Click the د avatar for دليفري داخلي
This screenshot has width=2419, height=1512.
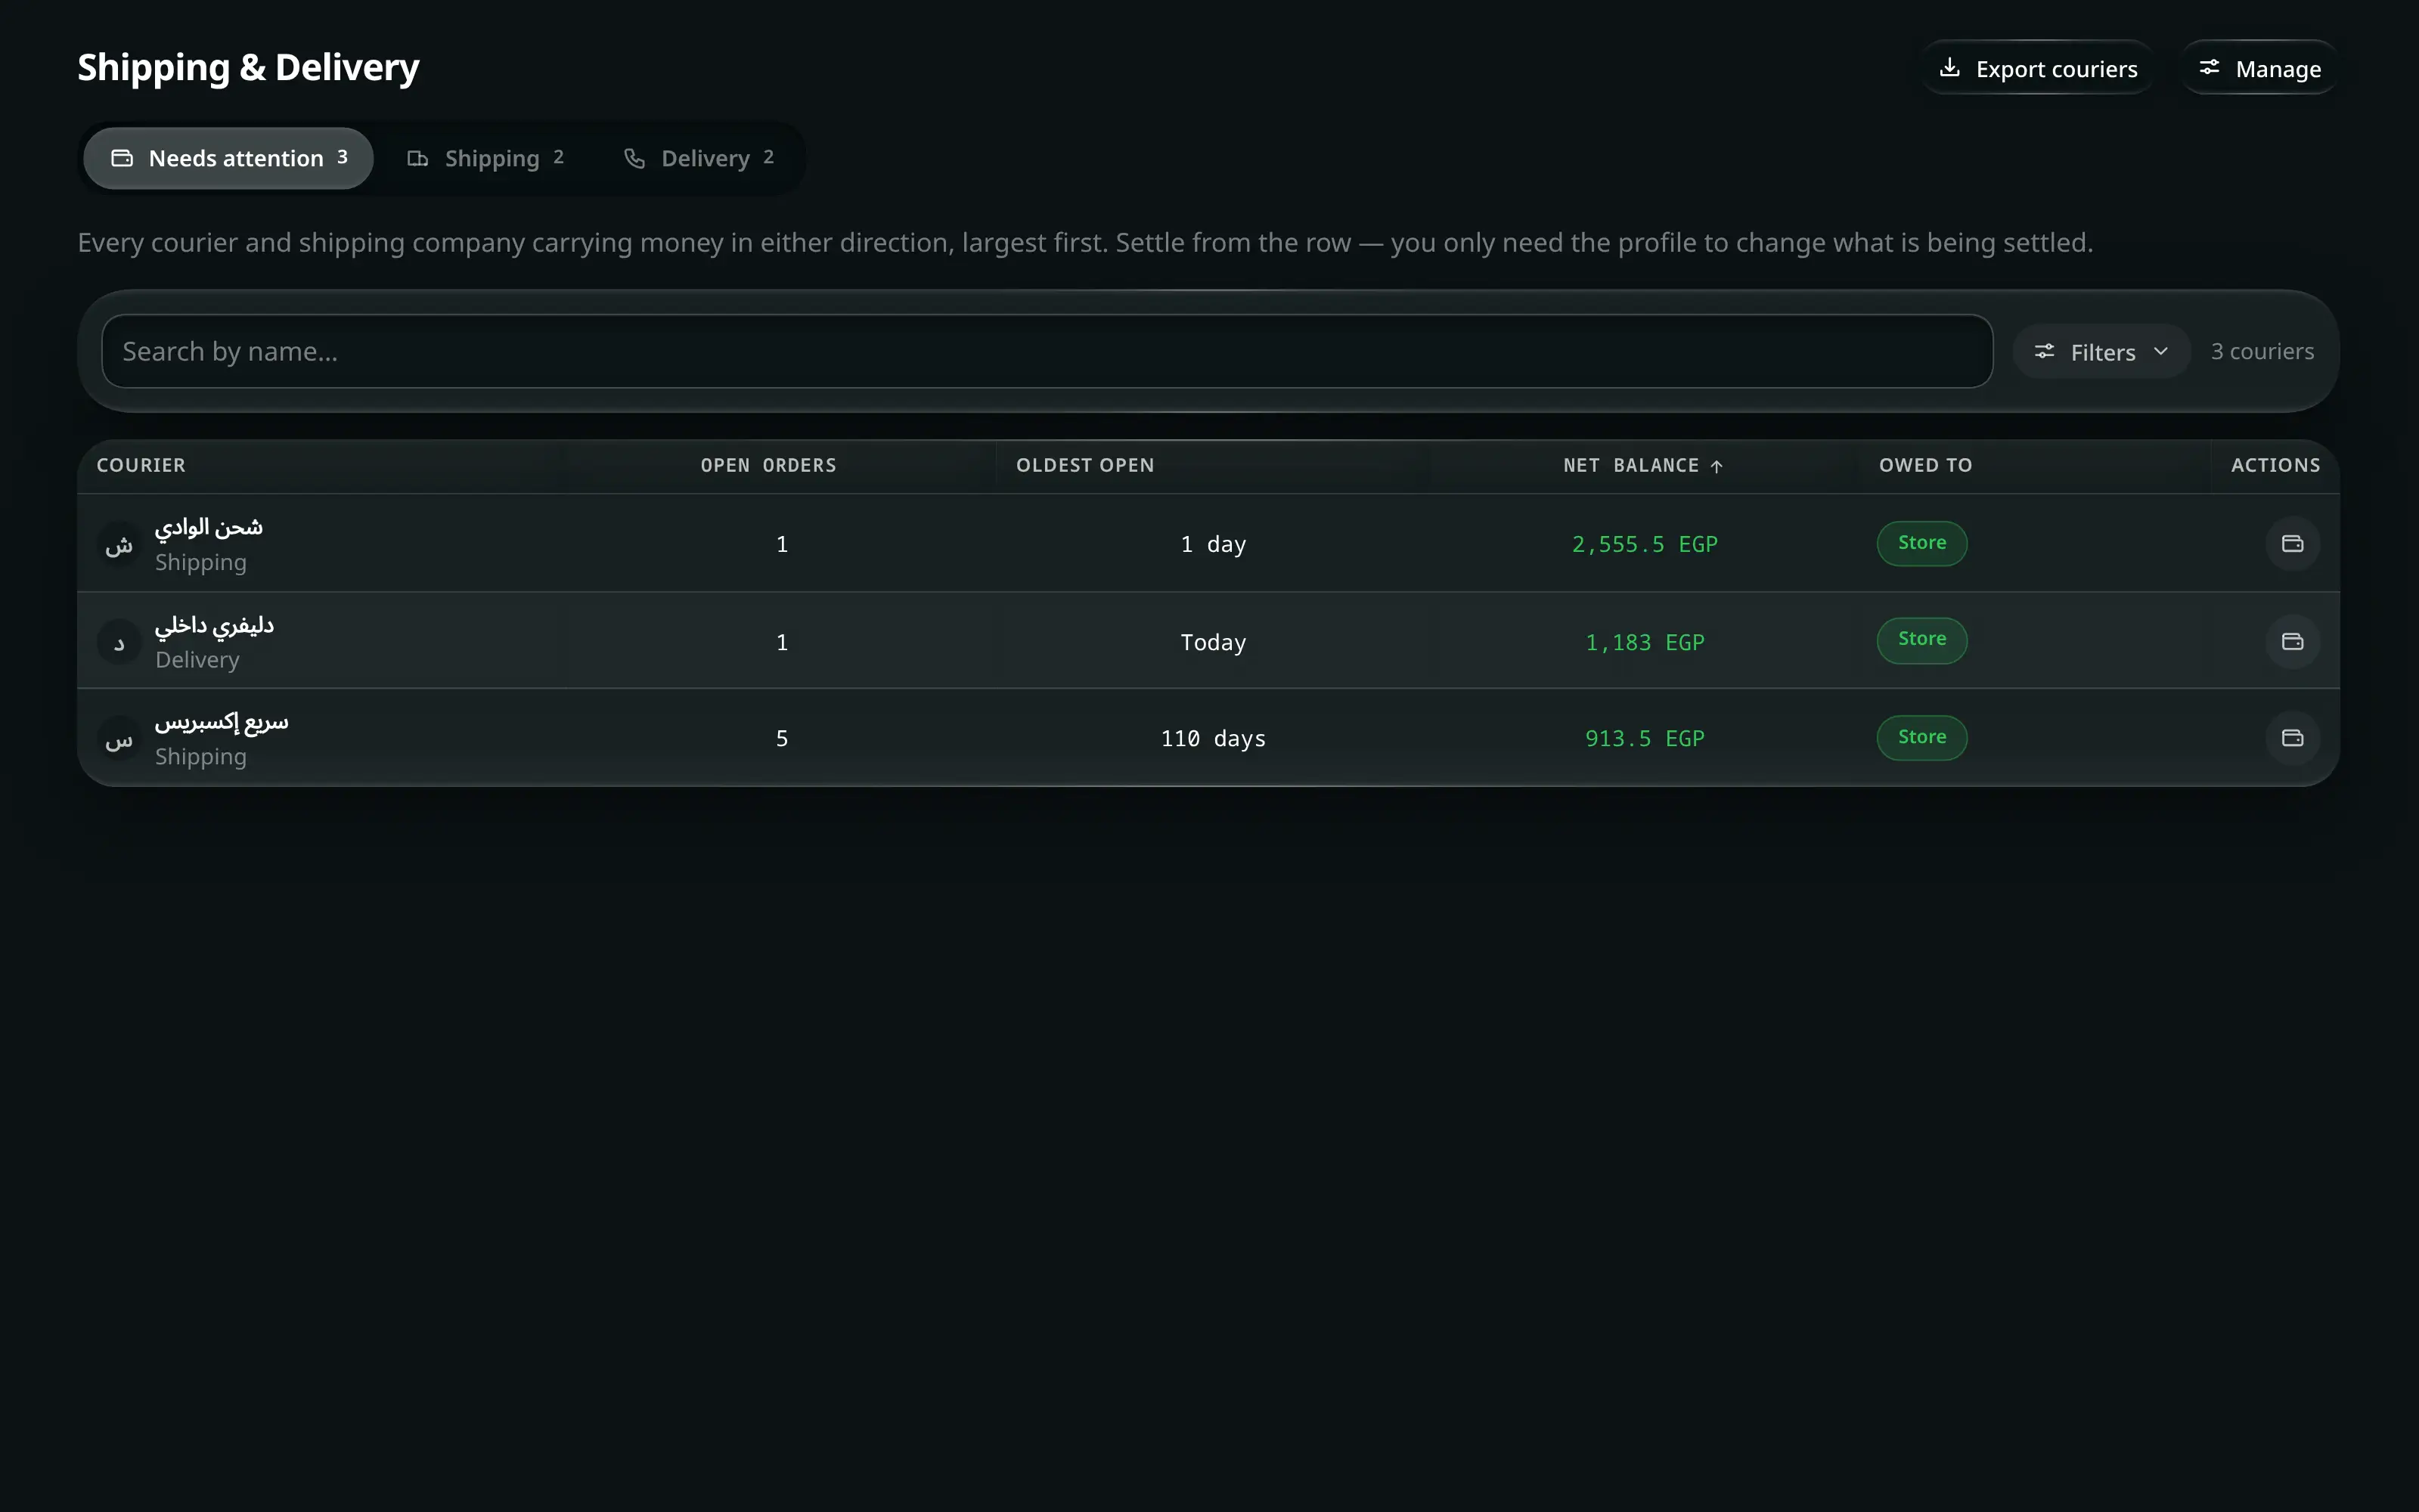point(119,642)
